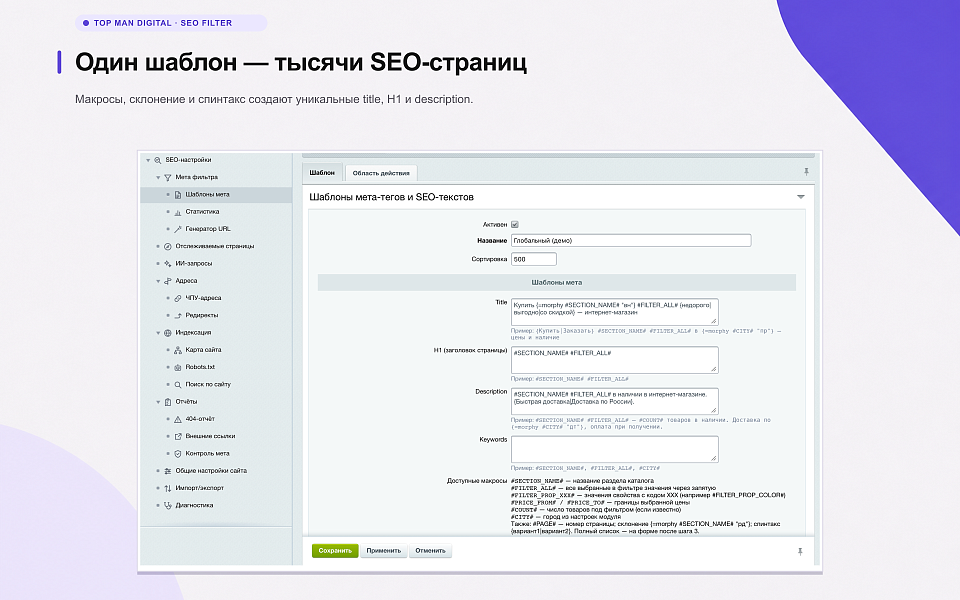Click the SEO-настройки magnifier icon
The height and width of the screenshot is (600, 960).
[157, 160]
